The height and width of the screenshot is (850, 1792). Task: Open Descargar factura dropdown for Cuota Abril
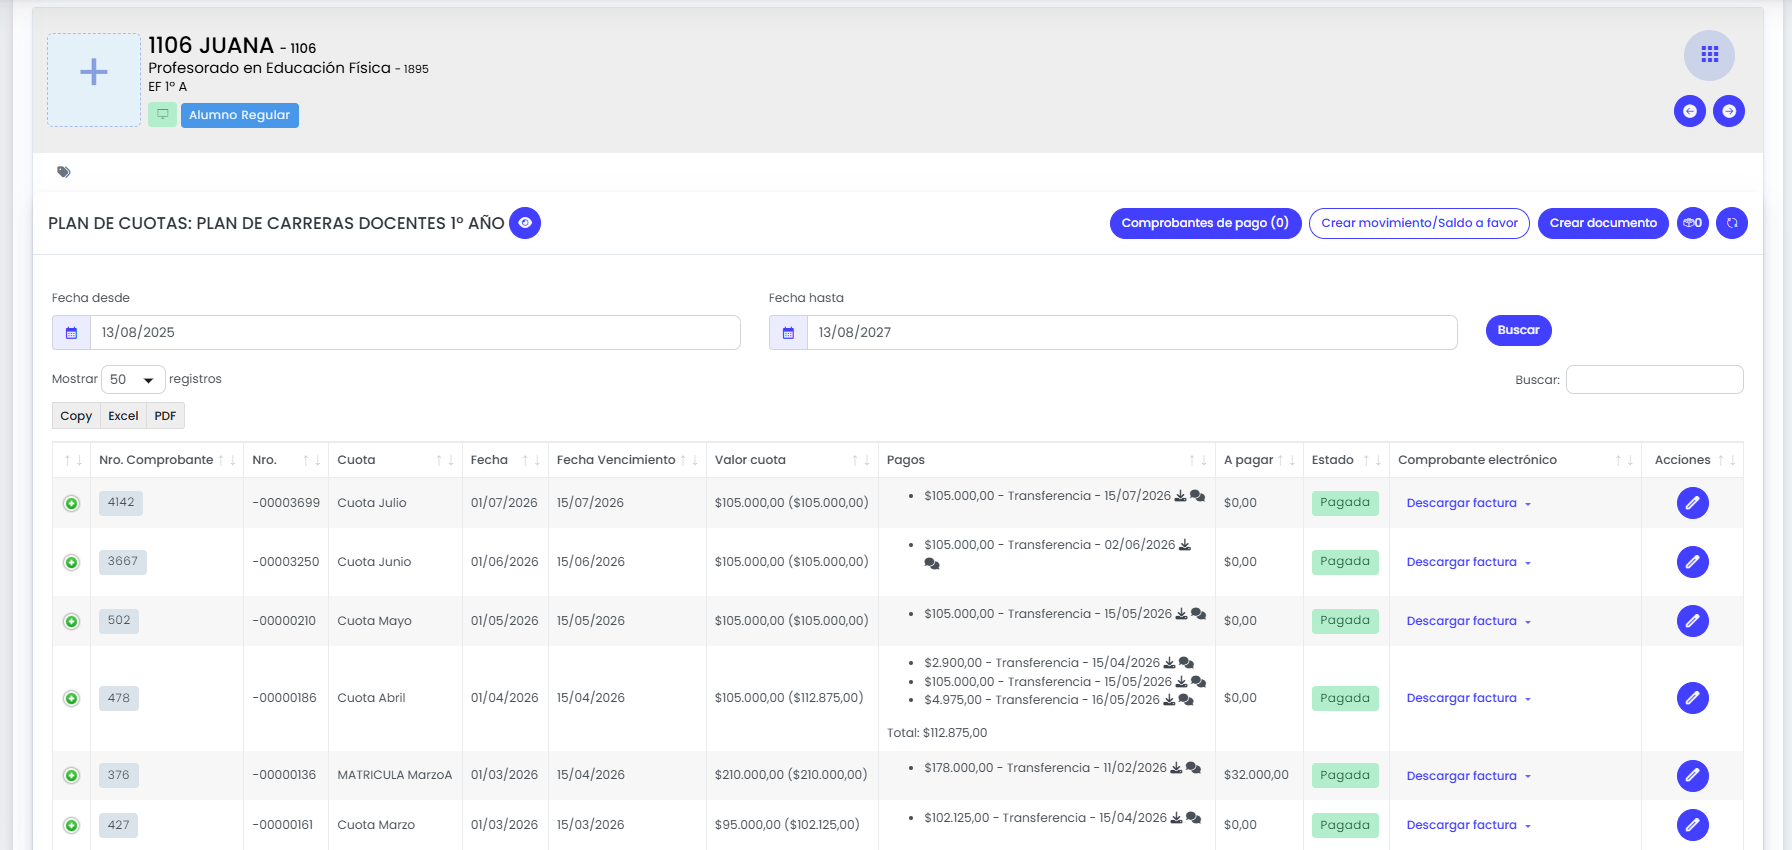coord(1468,698)
